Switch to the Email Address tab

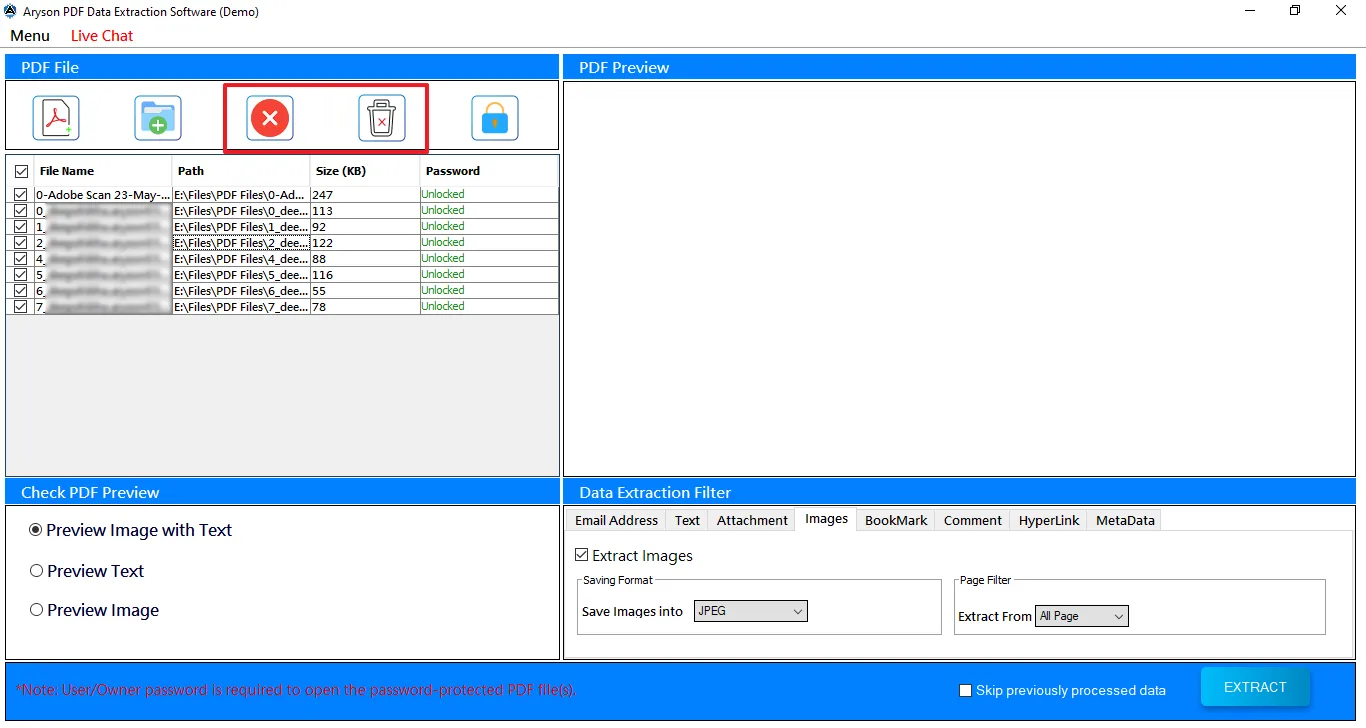pyautogui.click(x=616, y=520)
